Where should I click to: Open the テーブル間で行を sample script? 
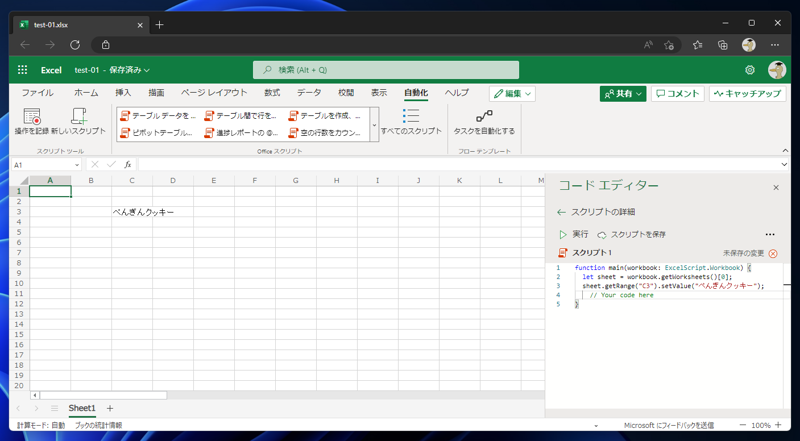pos(241,116)
